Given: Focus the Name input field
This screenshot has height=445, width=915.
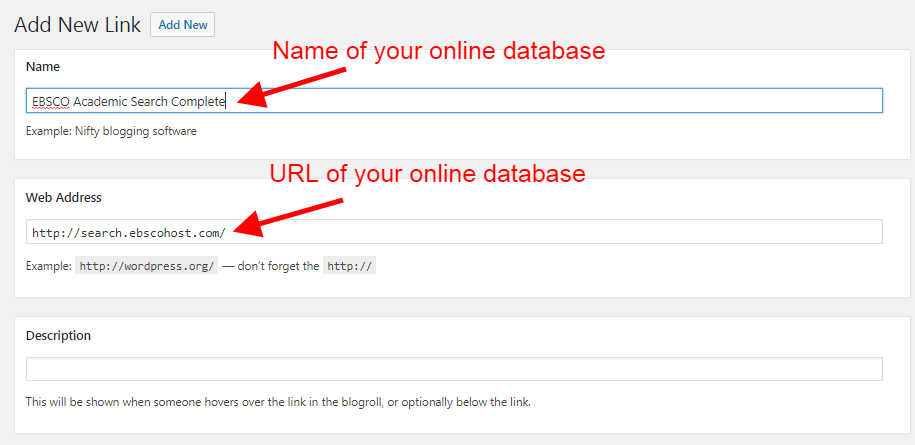Looking at the screenshot, I should click(x=550, y=100).
